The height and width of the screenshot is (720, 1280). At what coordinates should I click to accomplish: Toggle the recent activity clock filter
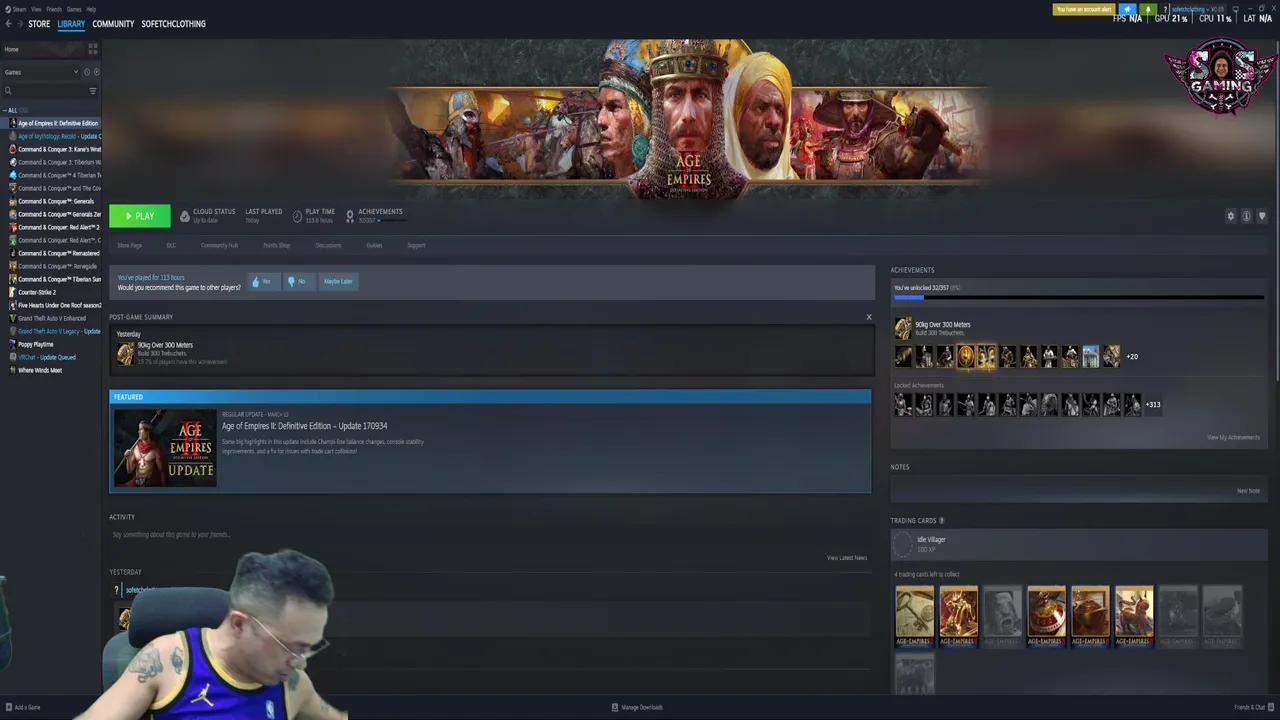(x=87, y=72)
